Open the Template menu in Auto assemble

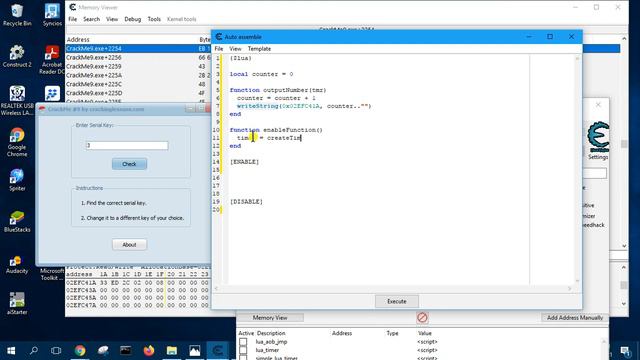point(259,49)
